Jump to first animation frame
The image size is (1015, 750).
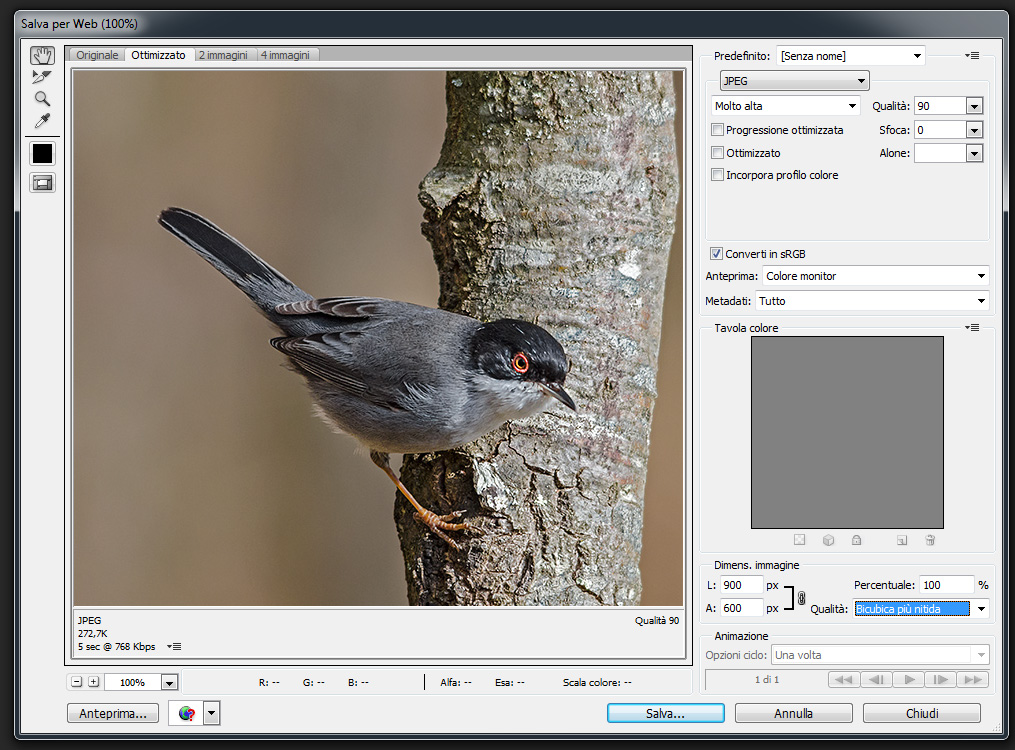(843, 679)
